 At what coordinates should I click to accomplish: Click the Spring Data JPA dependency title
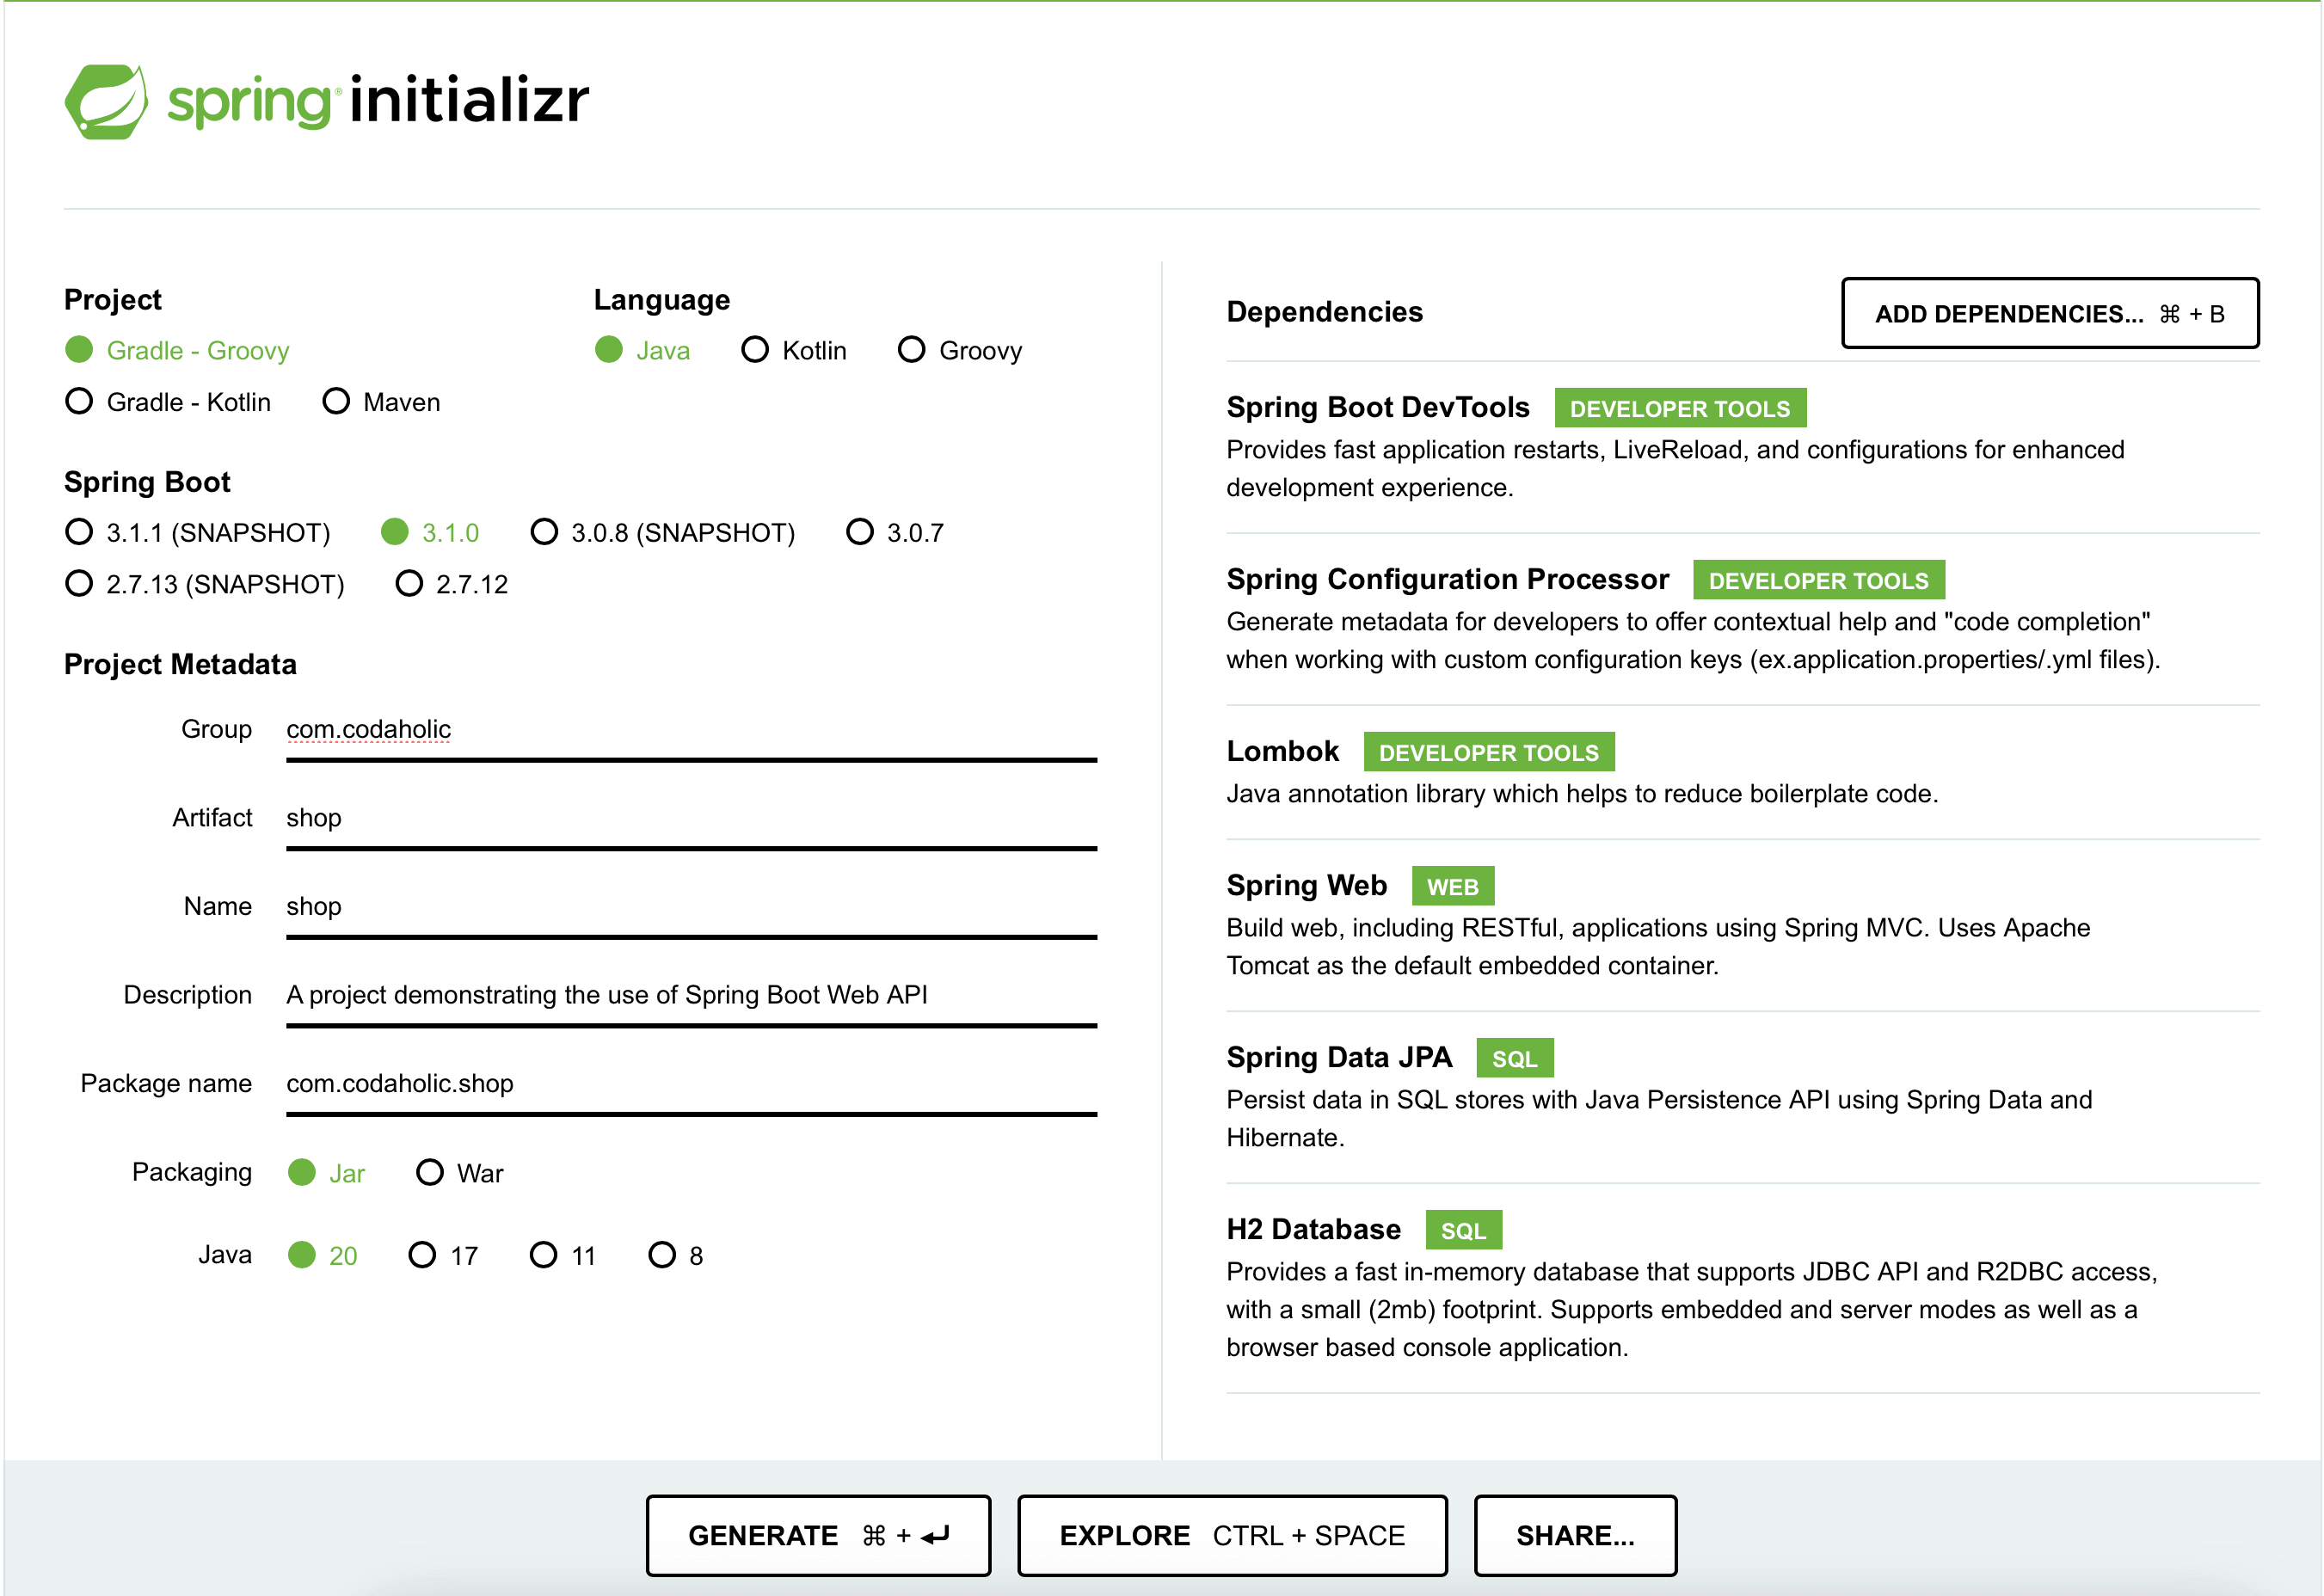(x=1340, y=1058)
